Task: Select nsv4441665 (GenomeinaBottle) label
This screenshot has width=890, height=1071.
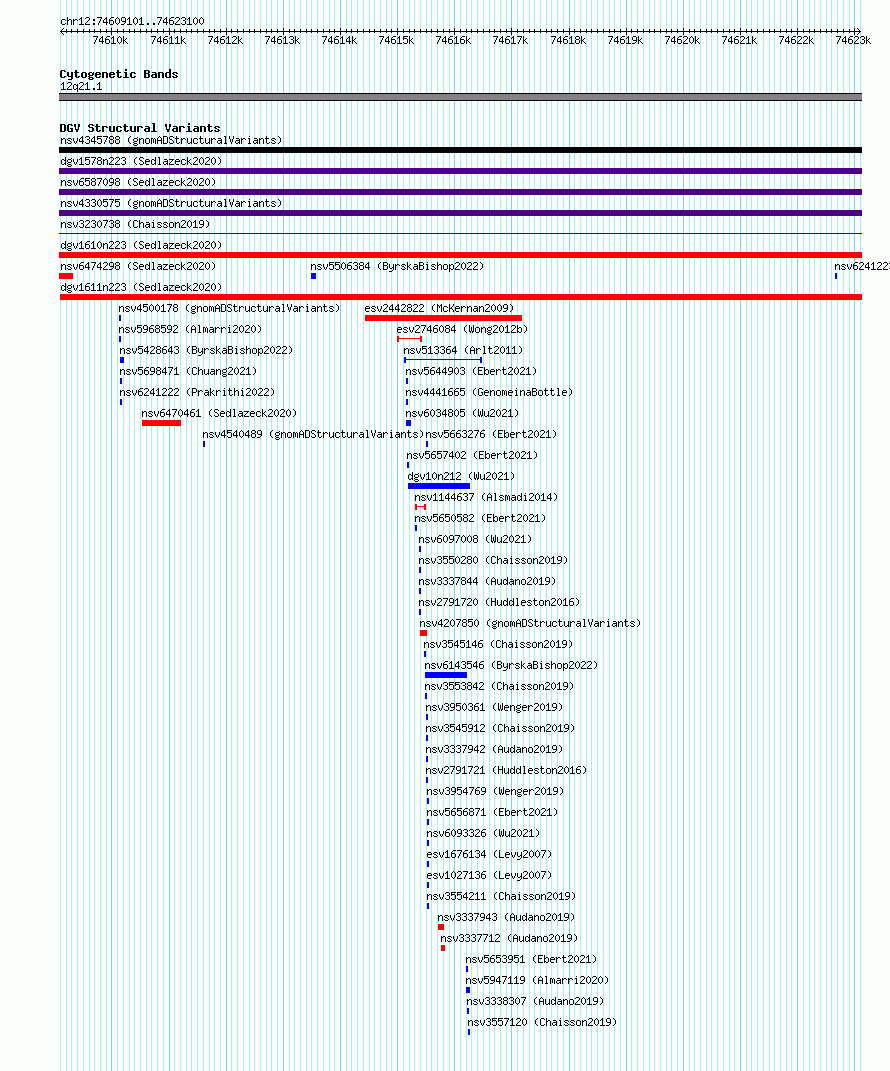Action: pos(489,392)
